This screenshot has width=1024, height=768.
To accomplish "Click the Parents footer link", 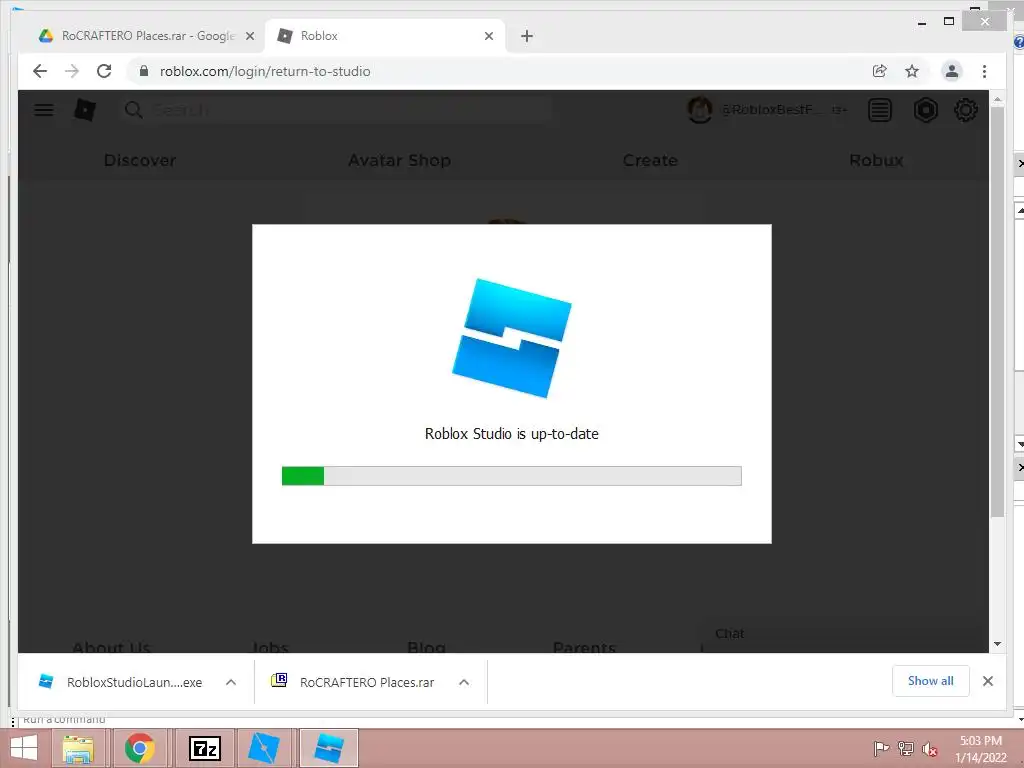I will (x=584, y=647).
